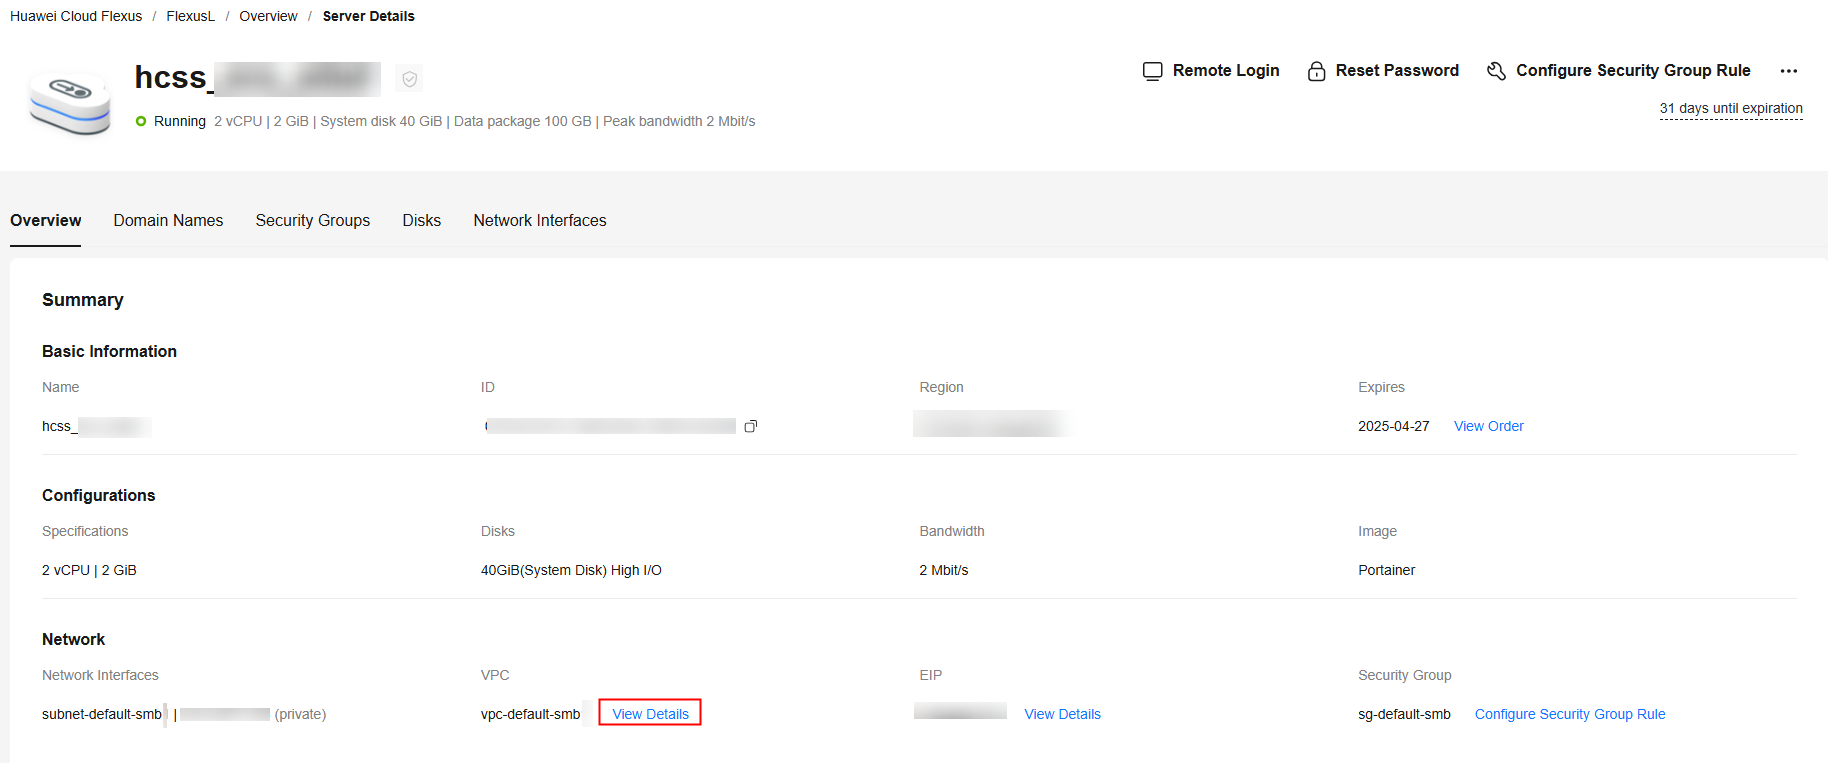Viewport: 1828px width, 763px height.
Task: Click the shield icon next to server name
Action: (x=410, y=79)
